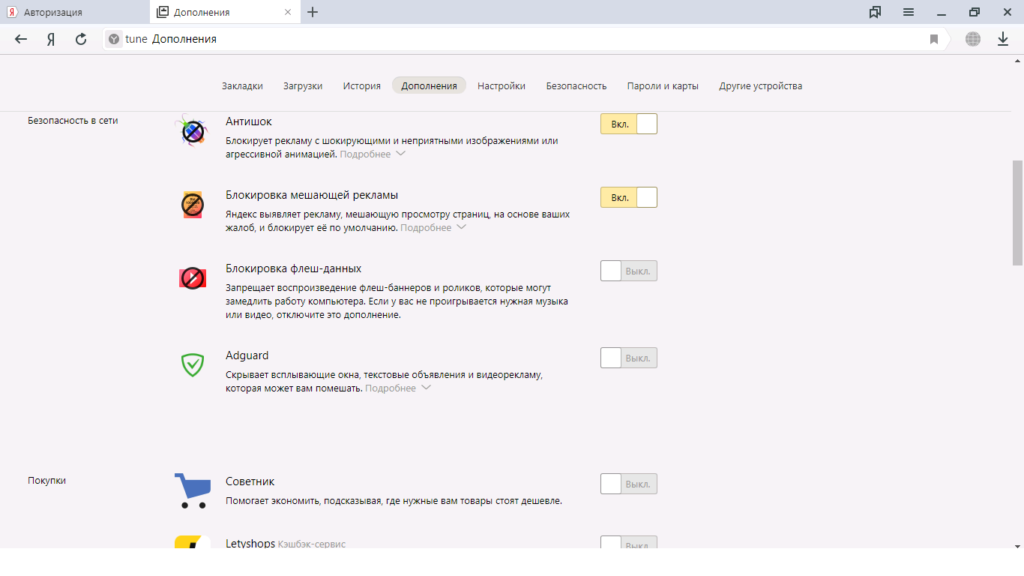Screen dimensions: 1024x576
Task: Enable the Советник toggle
Action: (x=628, y=484)
